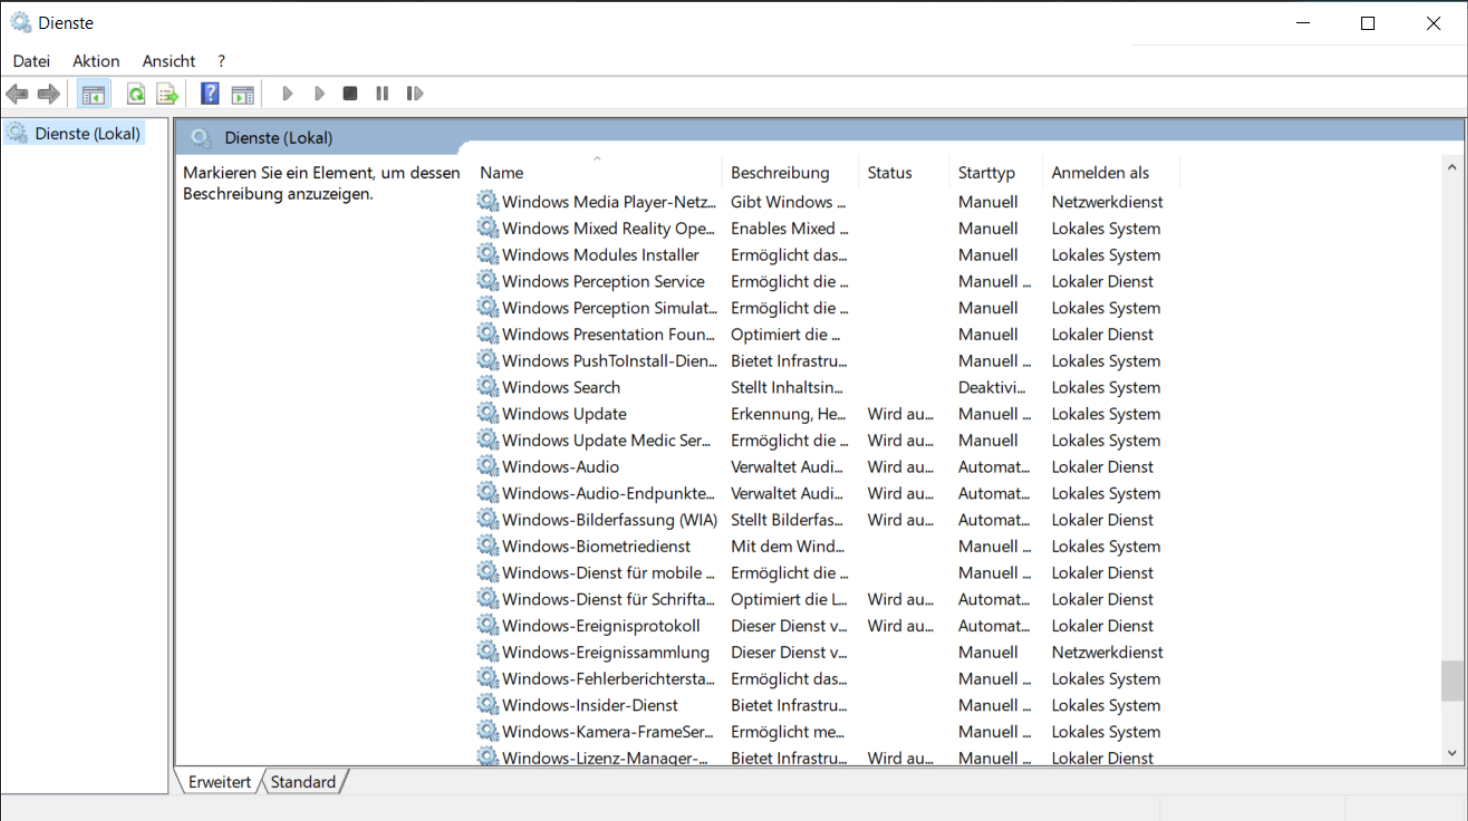Open the Datei menu
The image size is (1468, 821).
(x=31, y=61)
